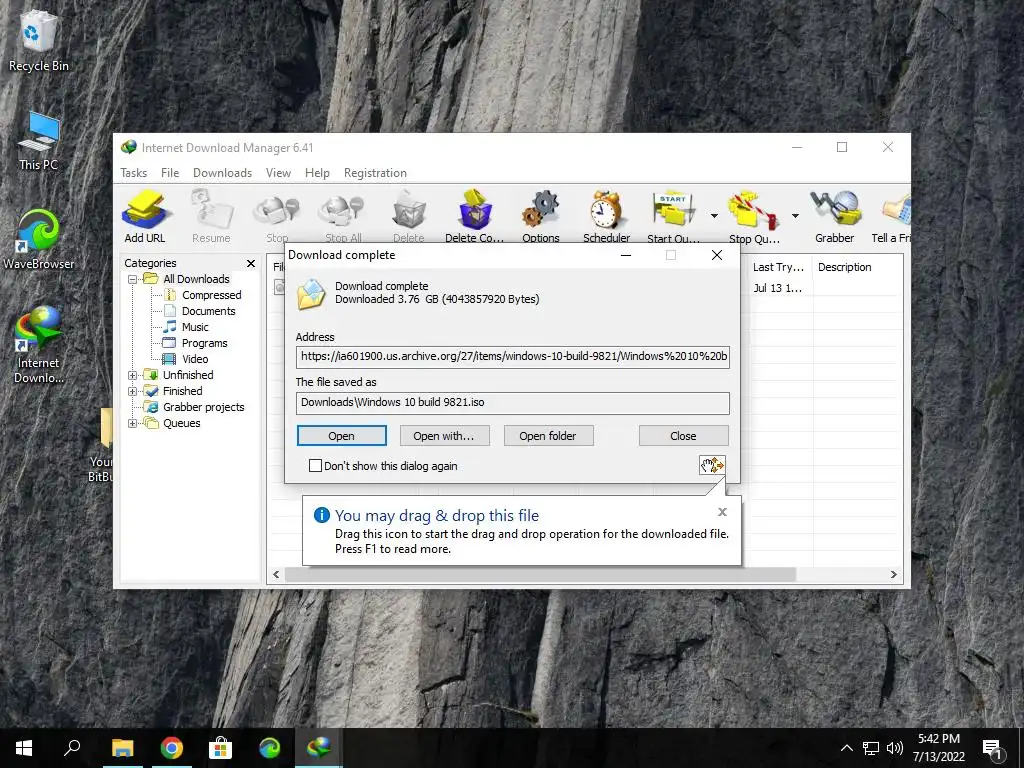Open the notification center icon
The width and height of the screenshot is (1024, 768).
[x=993, y=748]
